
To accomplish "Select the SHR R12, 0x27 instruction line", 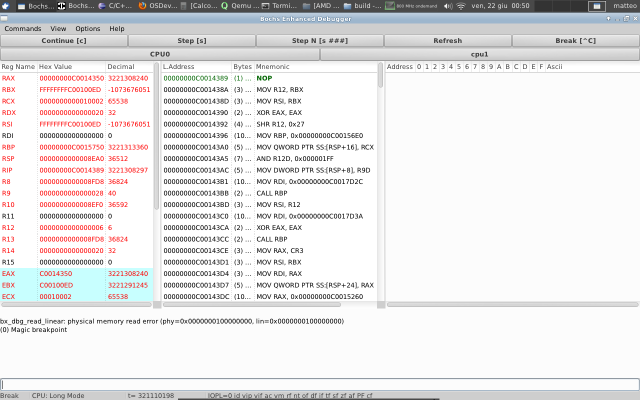I will coord(269,124).
